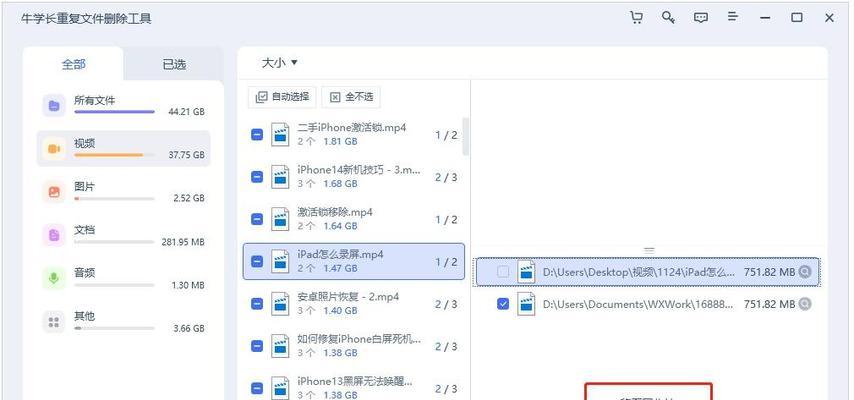Click video file icon in Desktop path row
The height and width of the screenshot is (400, 854).
click(526, 271)
